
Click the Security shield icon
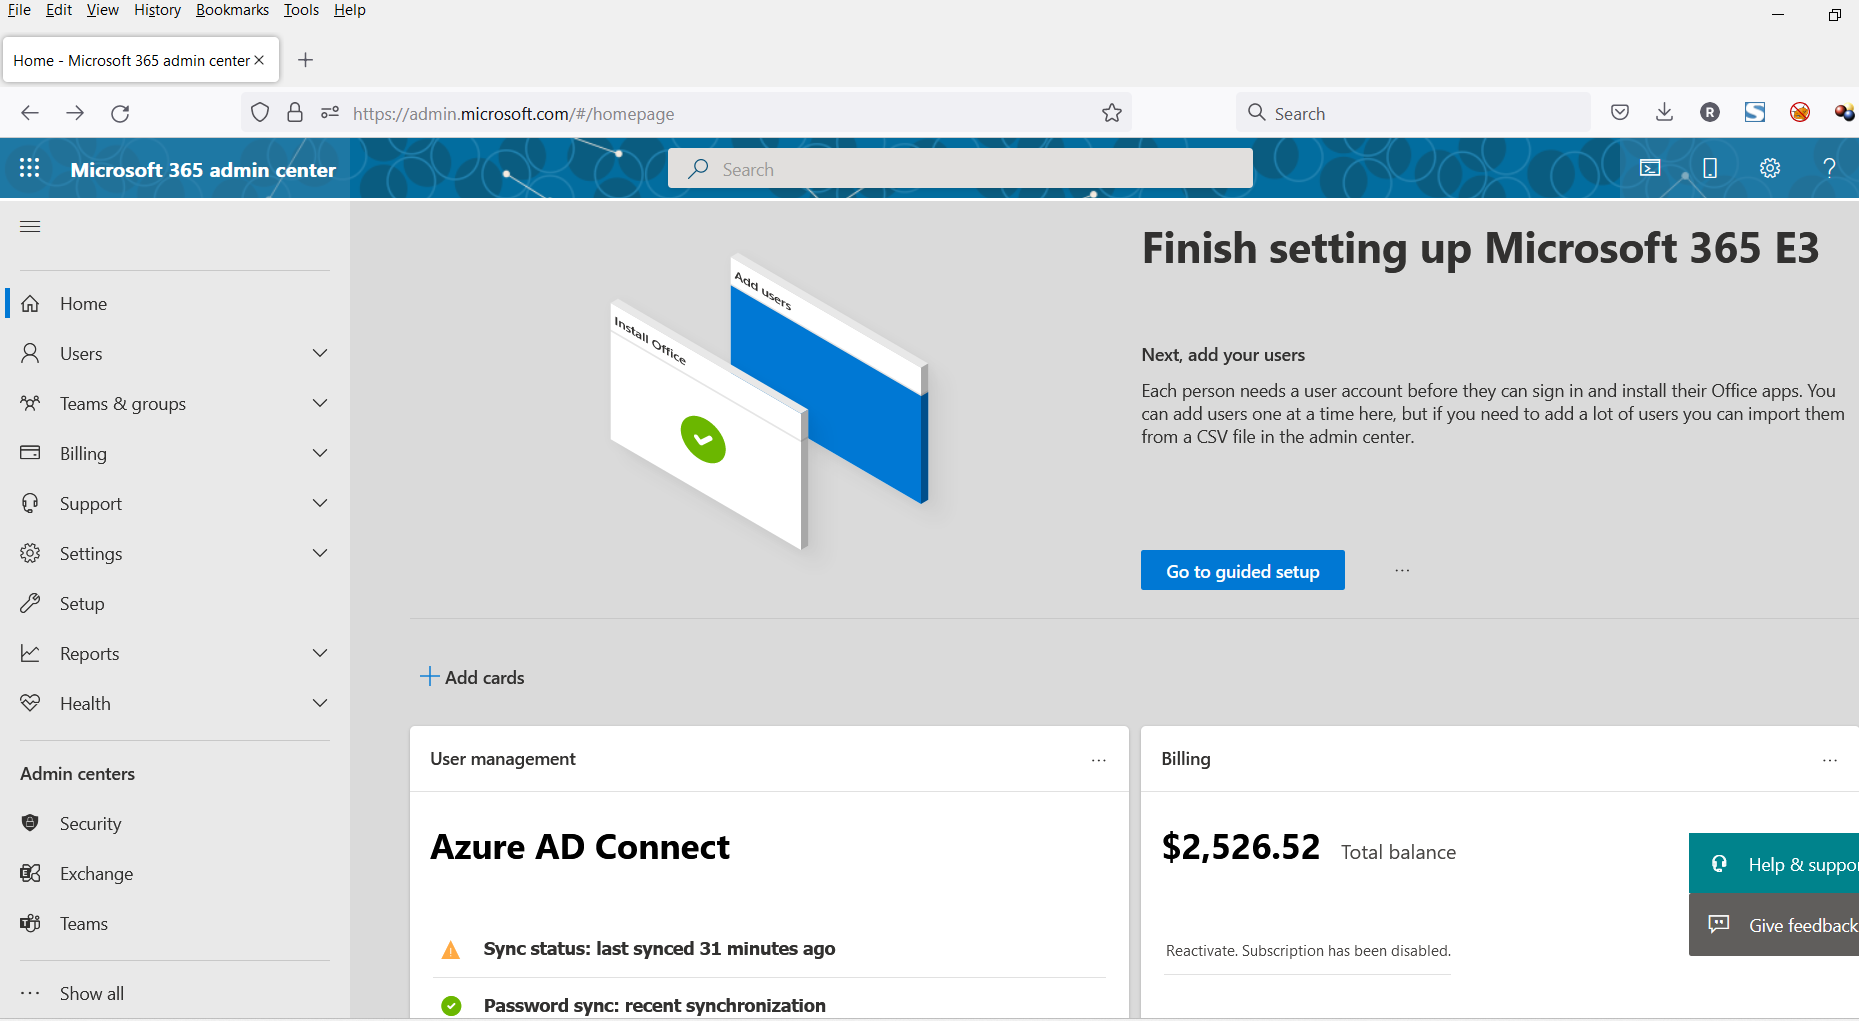(30, 823)
